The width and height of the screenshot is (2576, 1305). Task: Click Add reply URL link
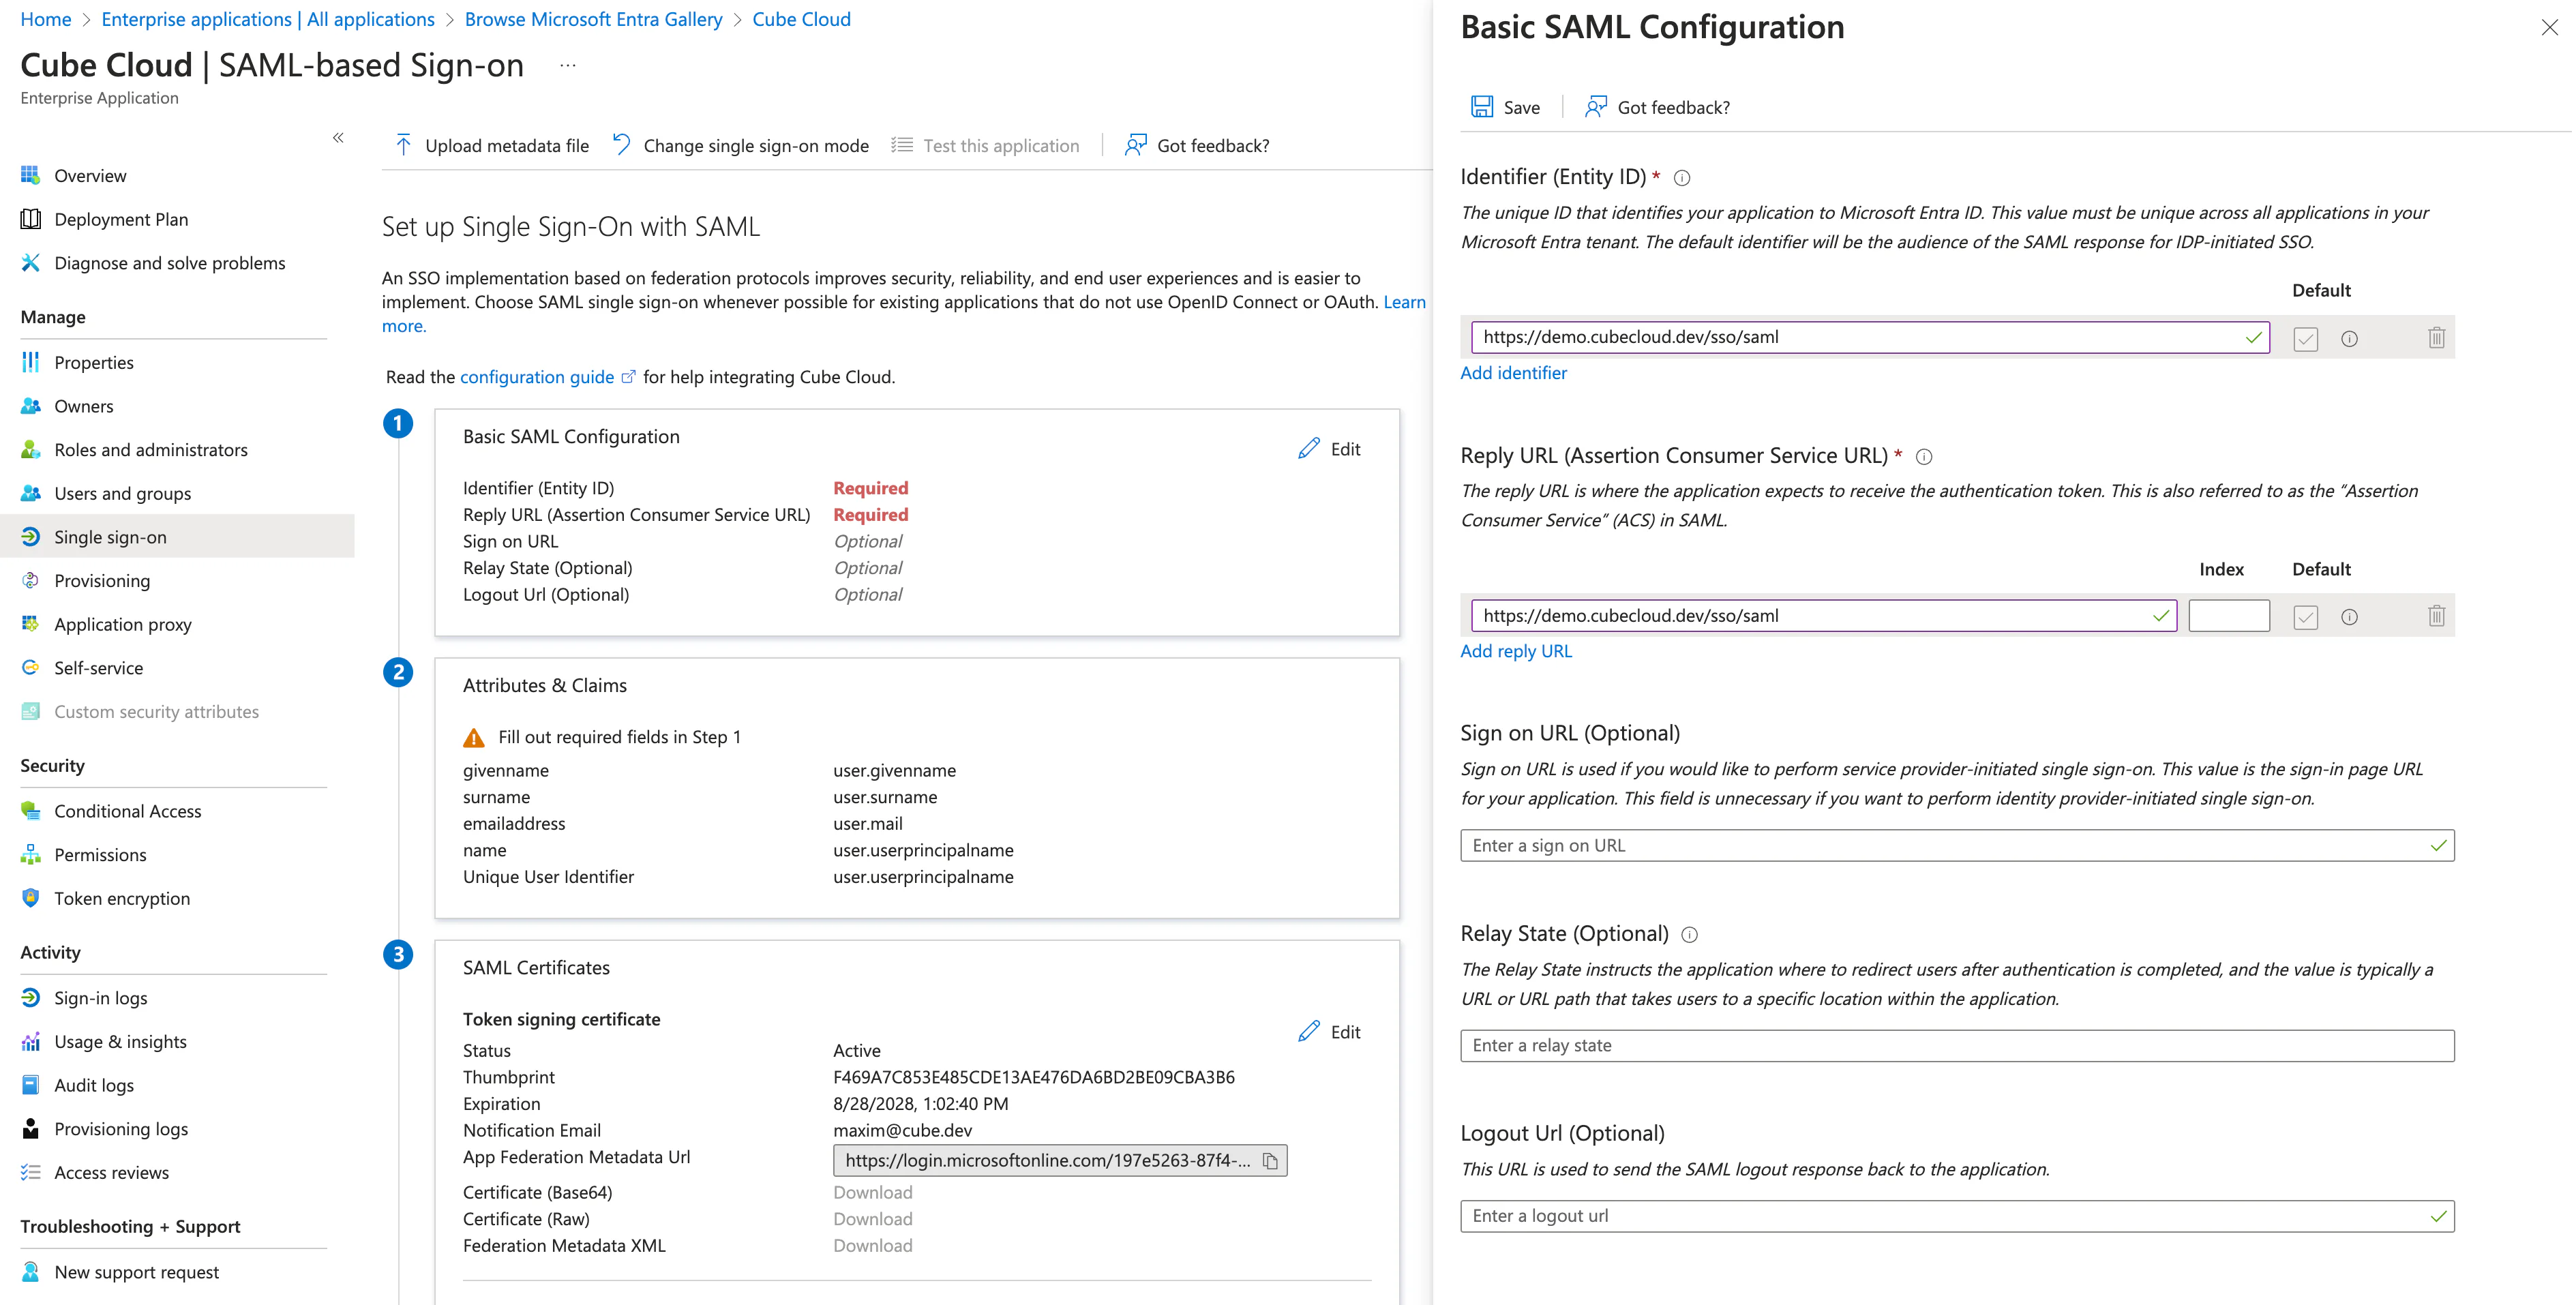1515,651
